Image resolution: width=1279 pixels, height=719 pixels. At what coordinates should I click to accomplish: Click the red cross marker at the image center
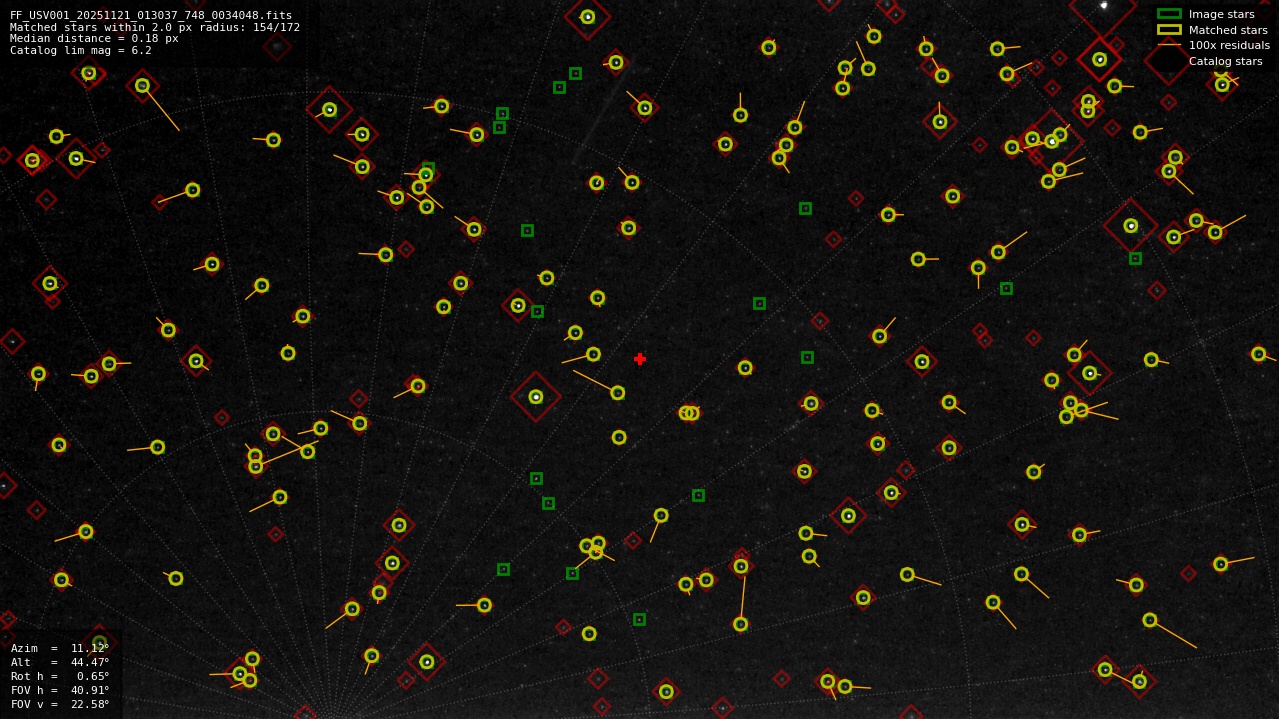640,359
